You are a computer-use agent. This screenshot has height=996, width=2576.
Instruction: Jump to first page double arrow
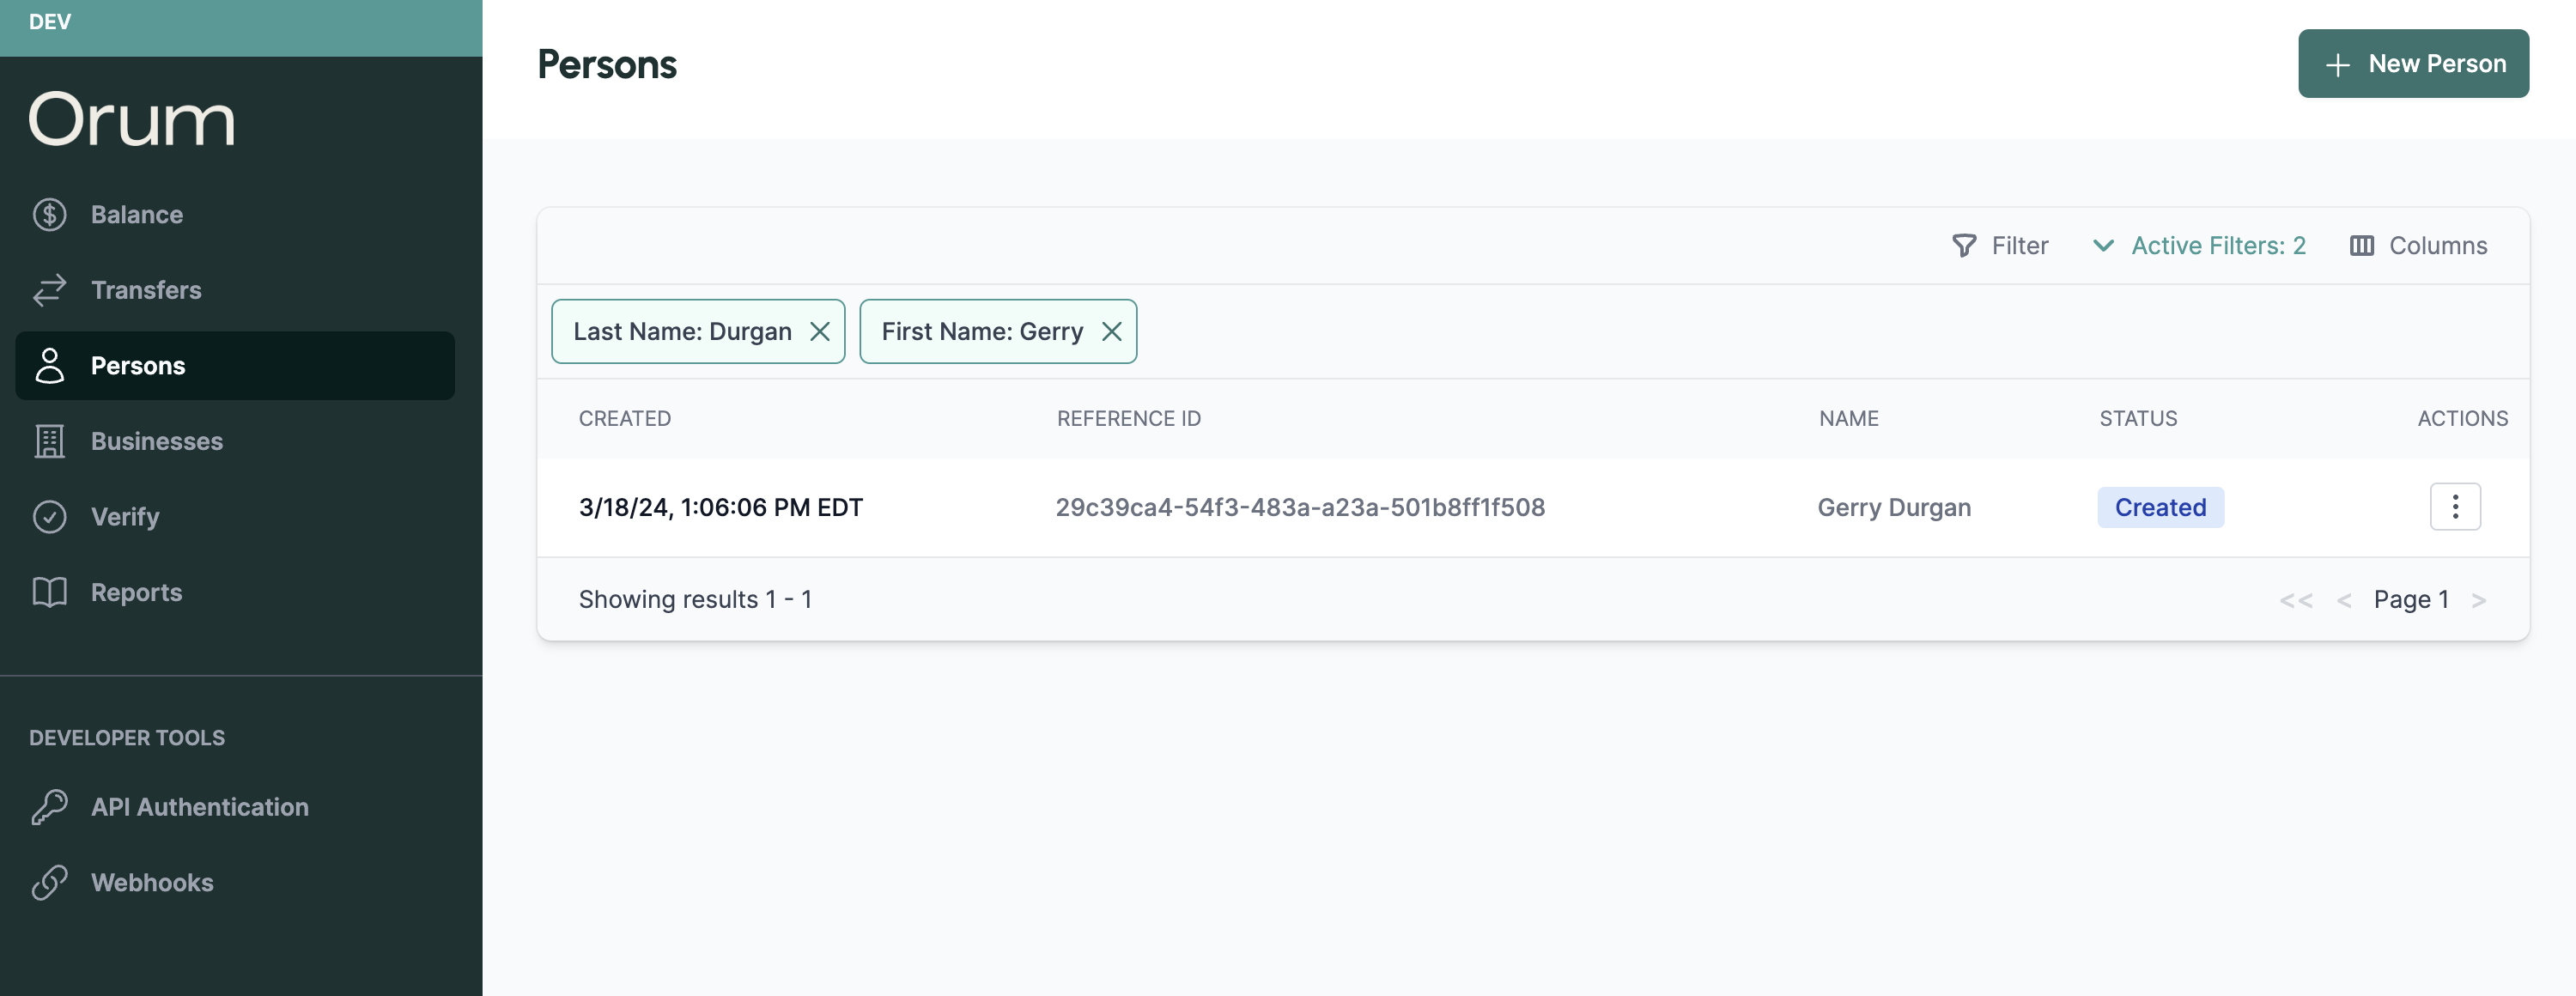[2295, 600]
